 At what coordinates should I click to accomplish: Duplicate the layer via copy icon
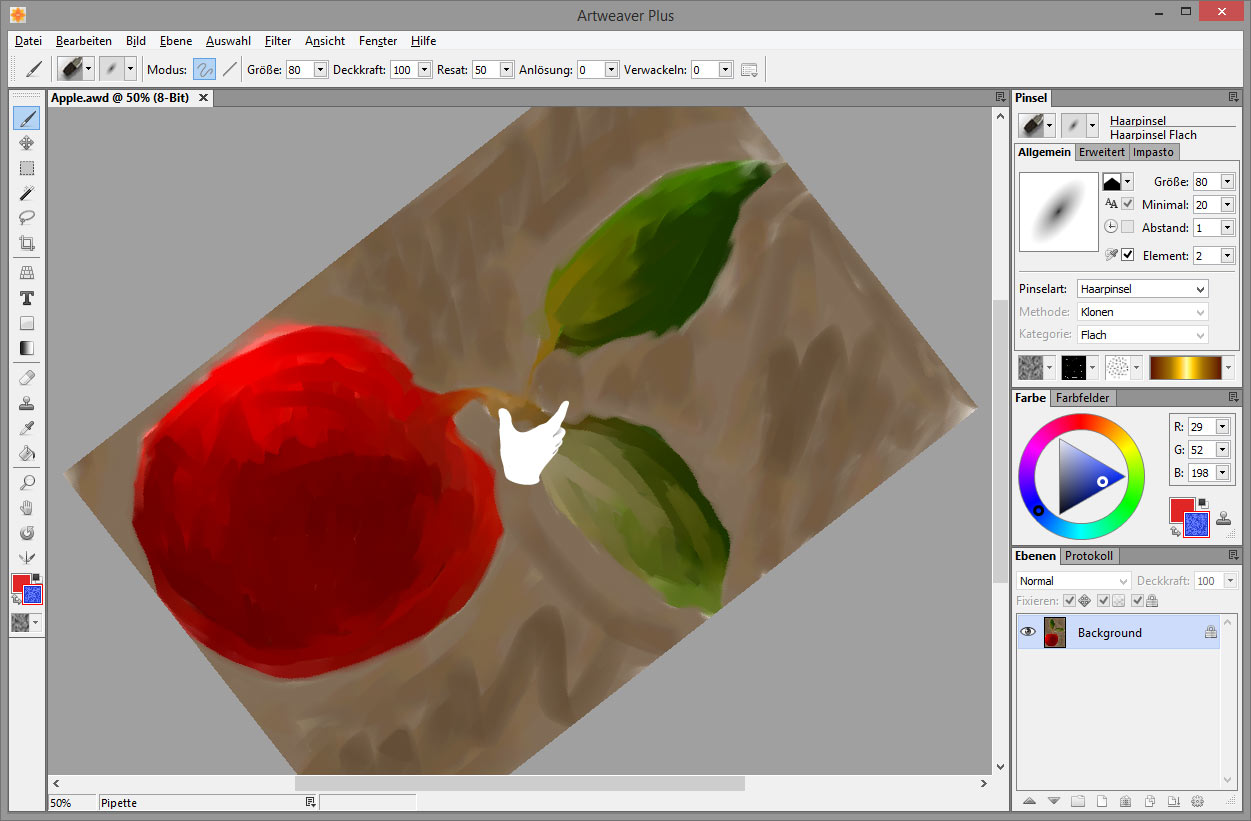pyautogui.click(x=1149, y=801)
